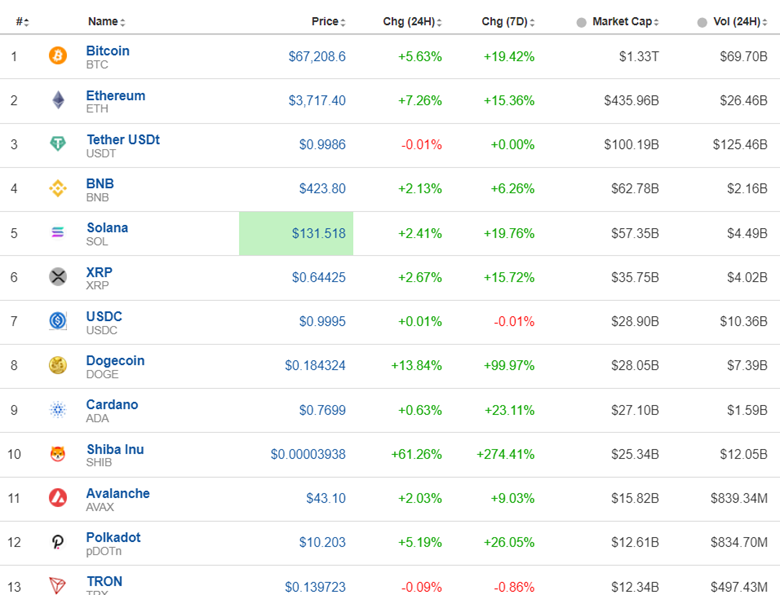Sort table by rank number column

tap(22, 22)
